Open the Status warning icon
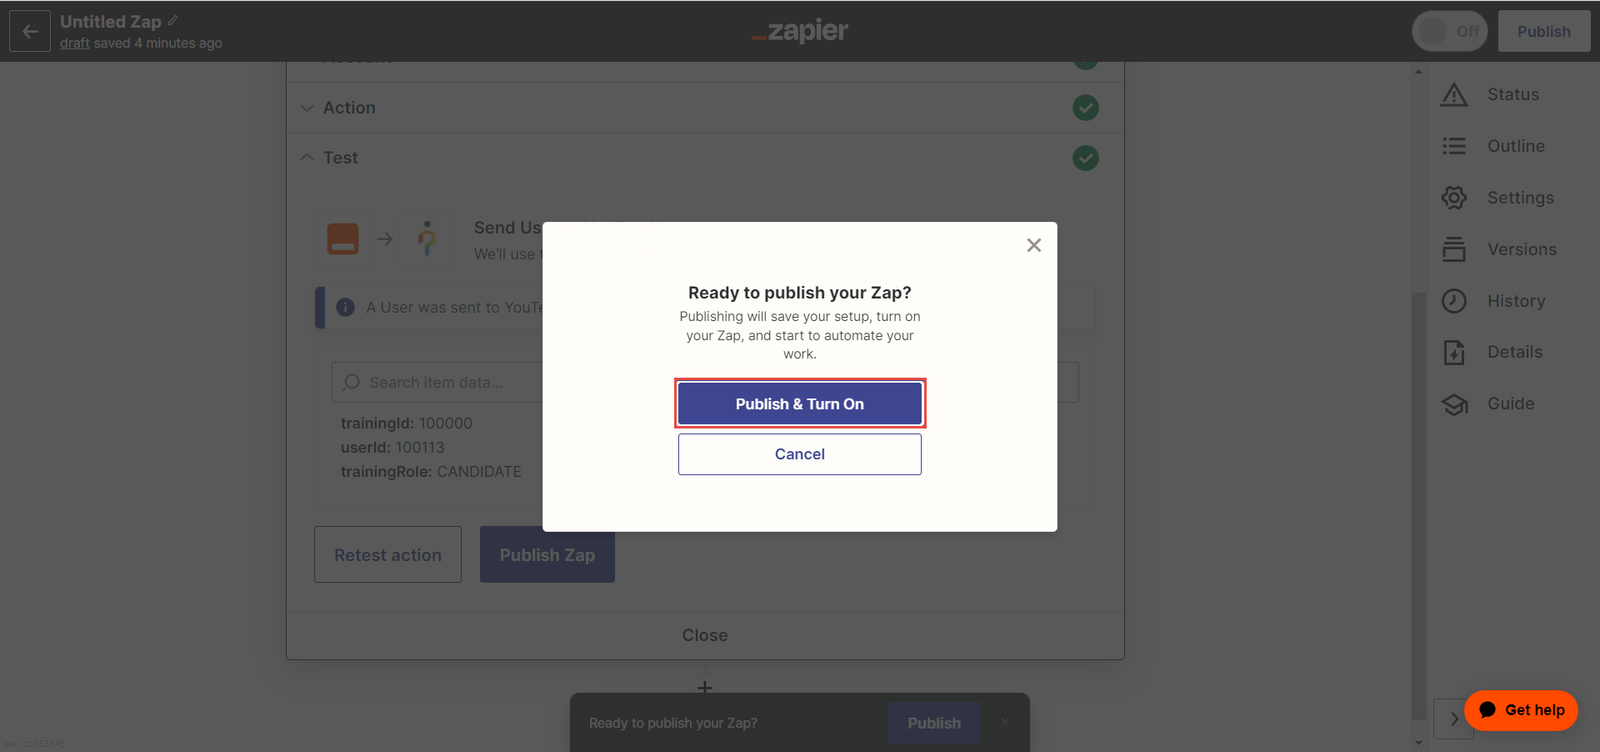 pos(1454,95)
